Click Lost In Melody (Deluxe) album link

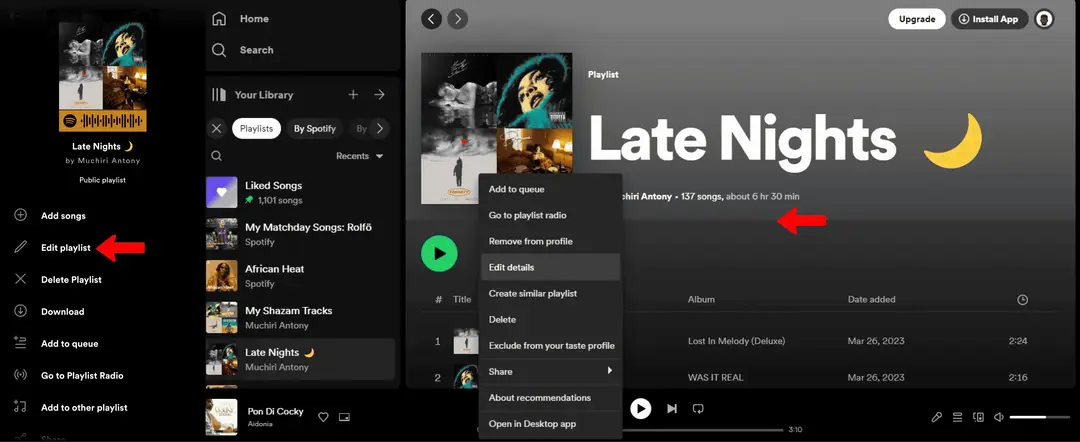[x=736, y=341]
